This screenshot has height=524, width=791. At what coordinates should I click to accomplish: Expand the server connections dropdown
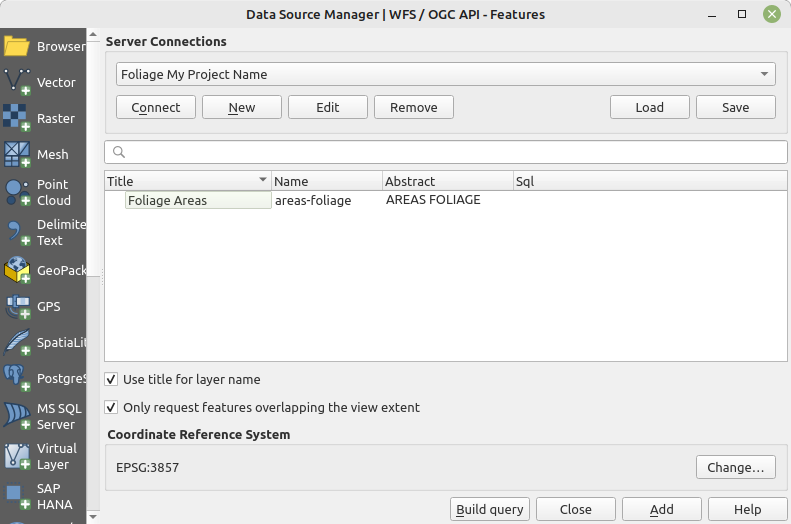[765, 74]
